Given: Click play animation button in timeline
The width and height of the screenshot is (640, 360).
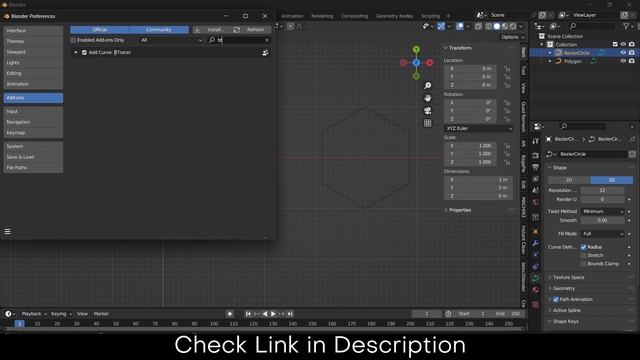Looking at the screenshot, I should click(x=273, y=314).
